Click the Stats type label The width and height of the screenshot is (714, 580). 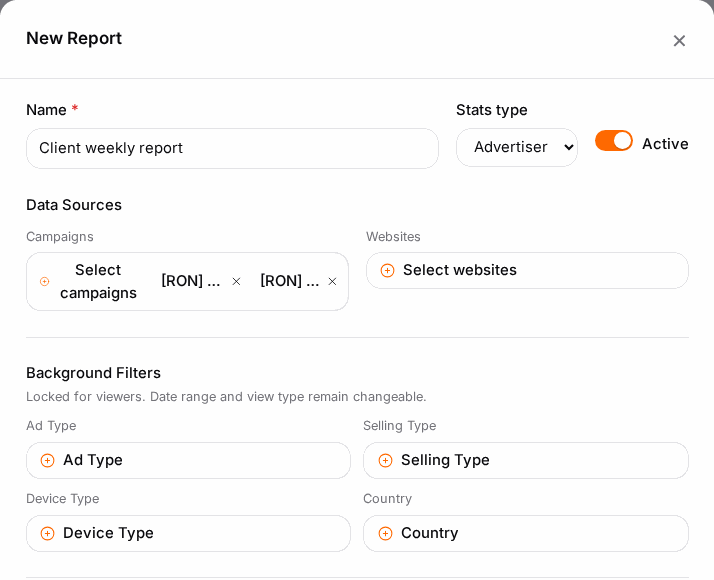tap(491, 110)
